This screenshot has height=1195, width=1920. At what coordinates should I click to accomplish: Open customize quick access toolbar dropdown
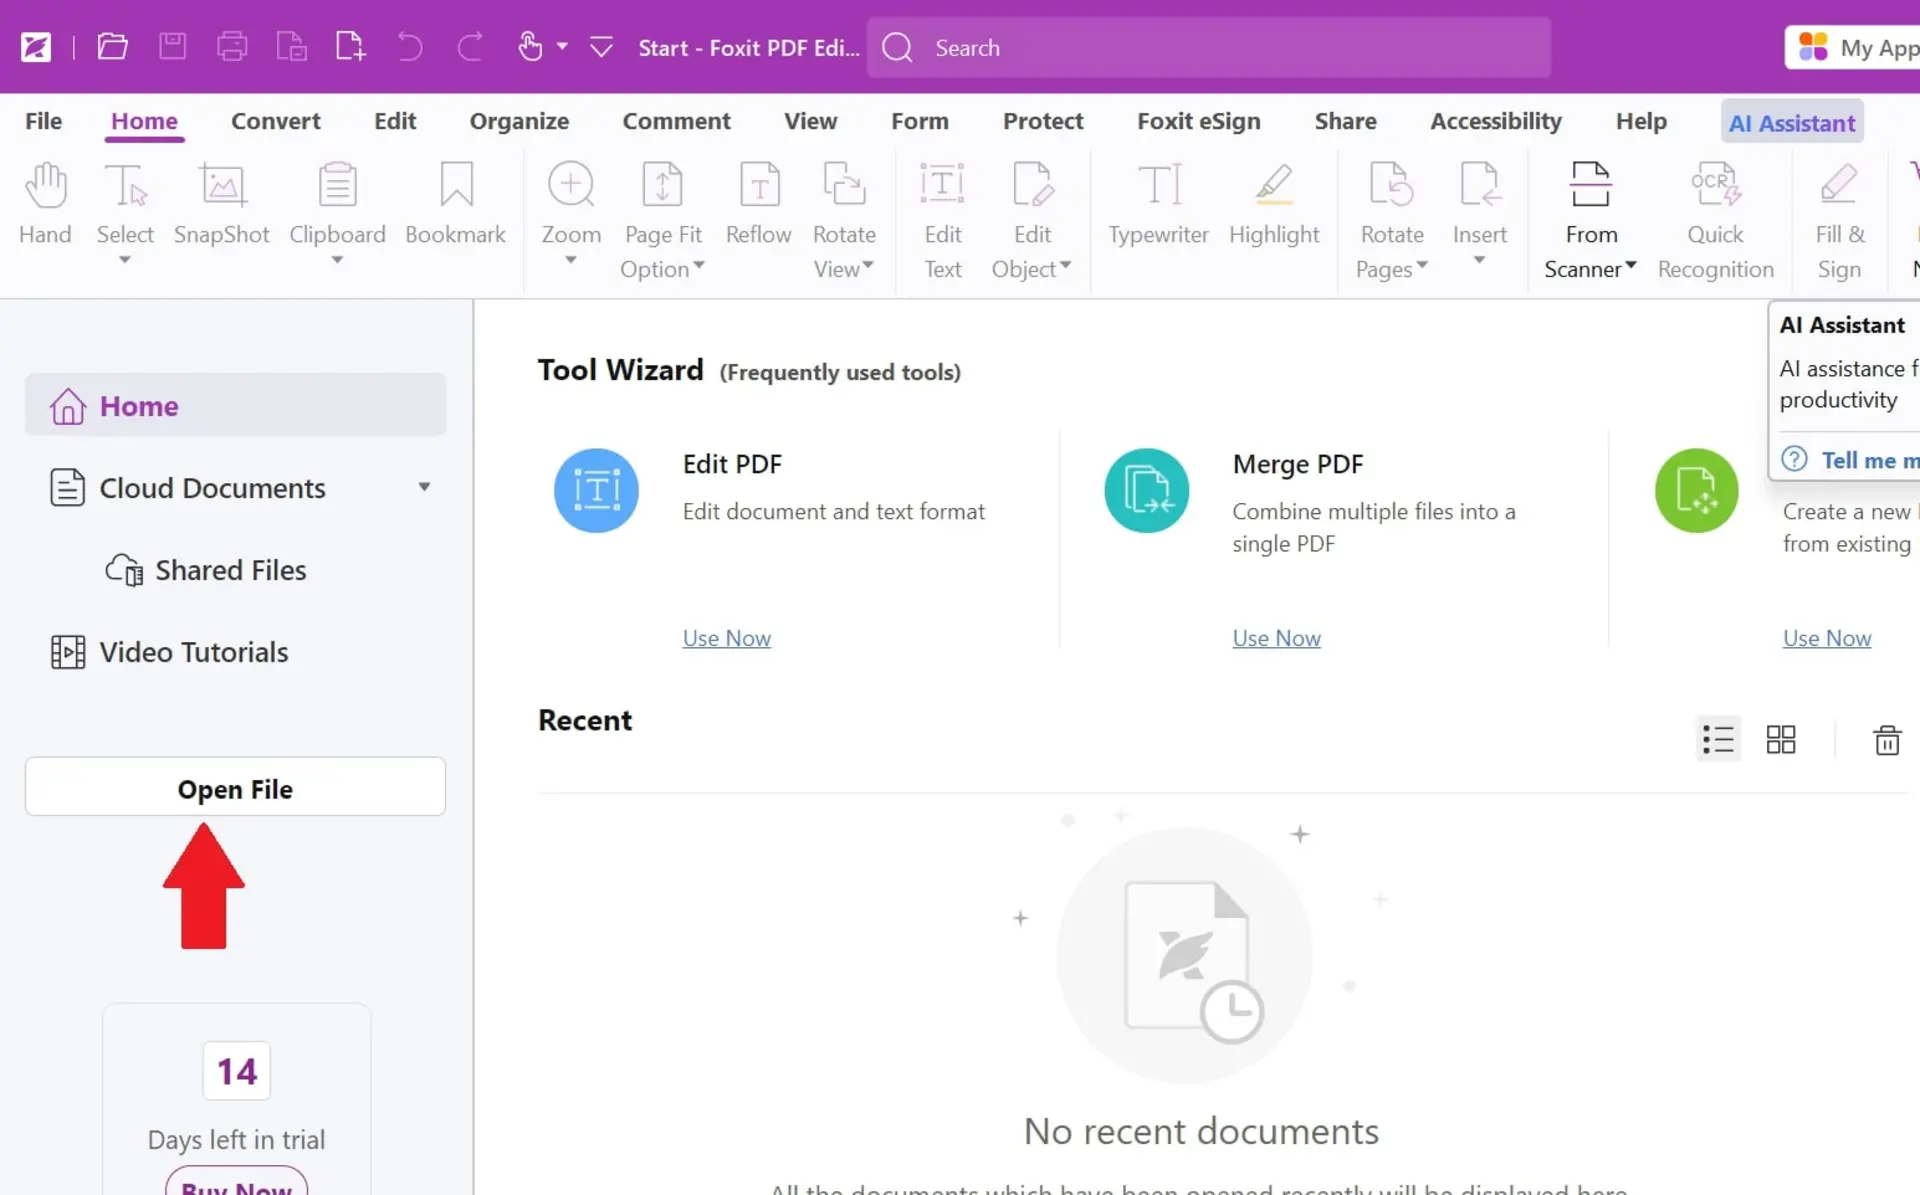click(601, 47)
